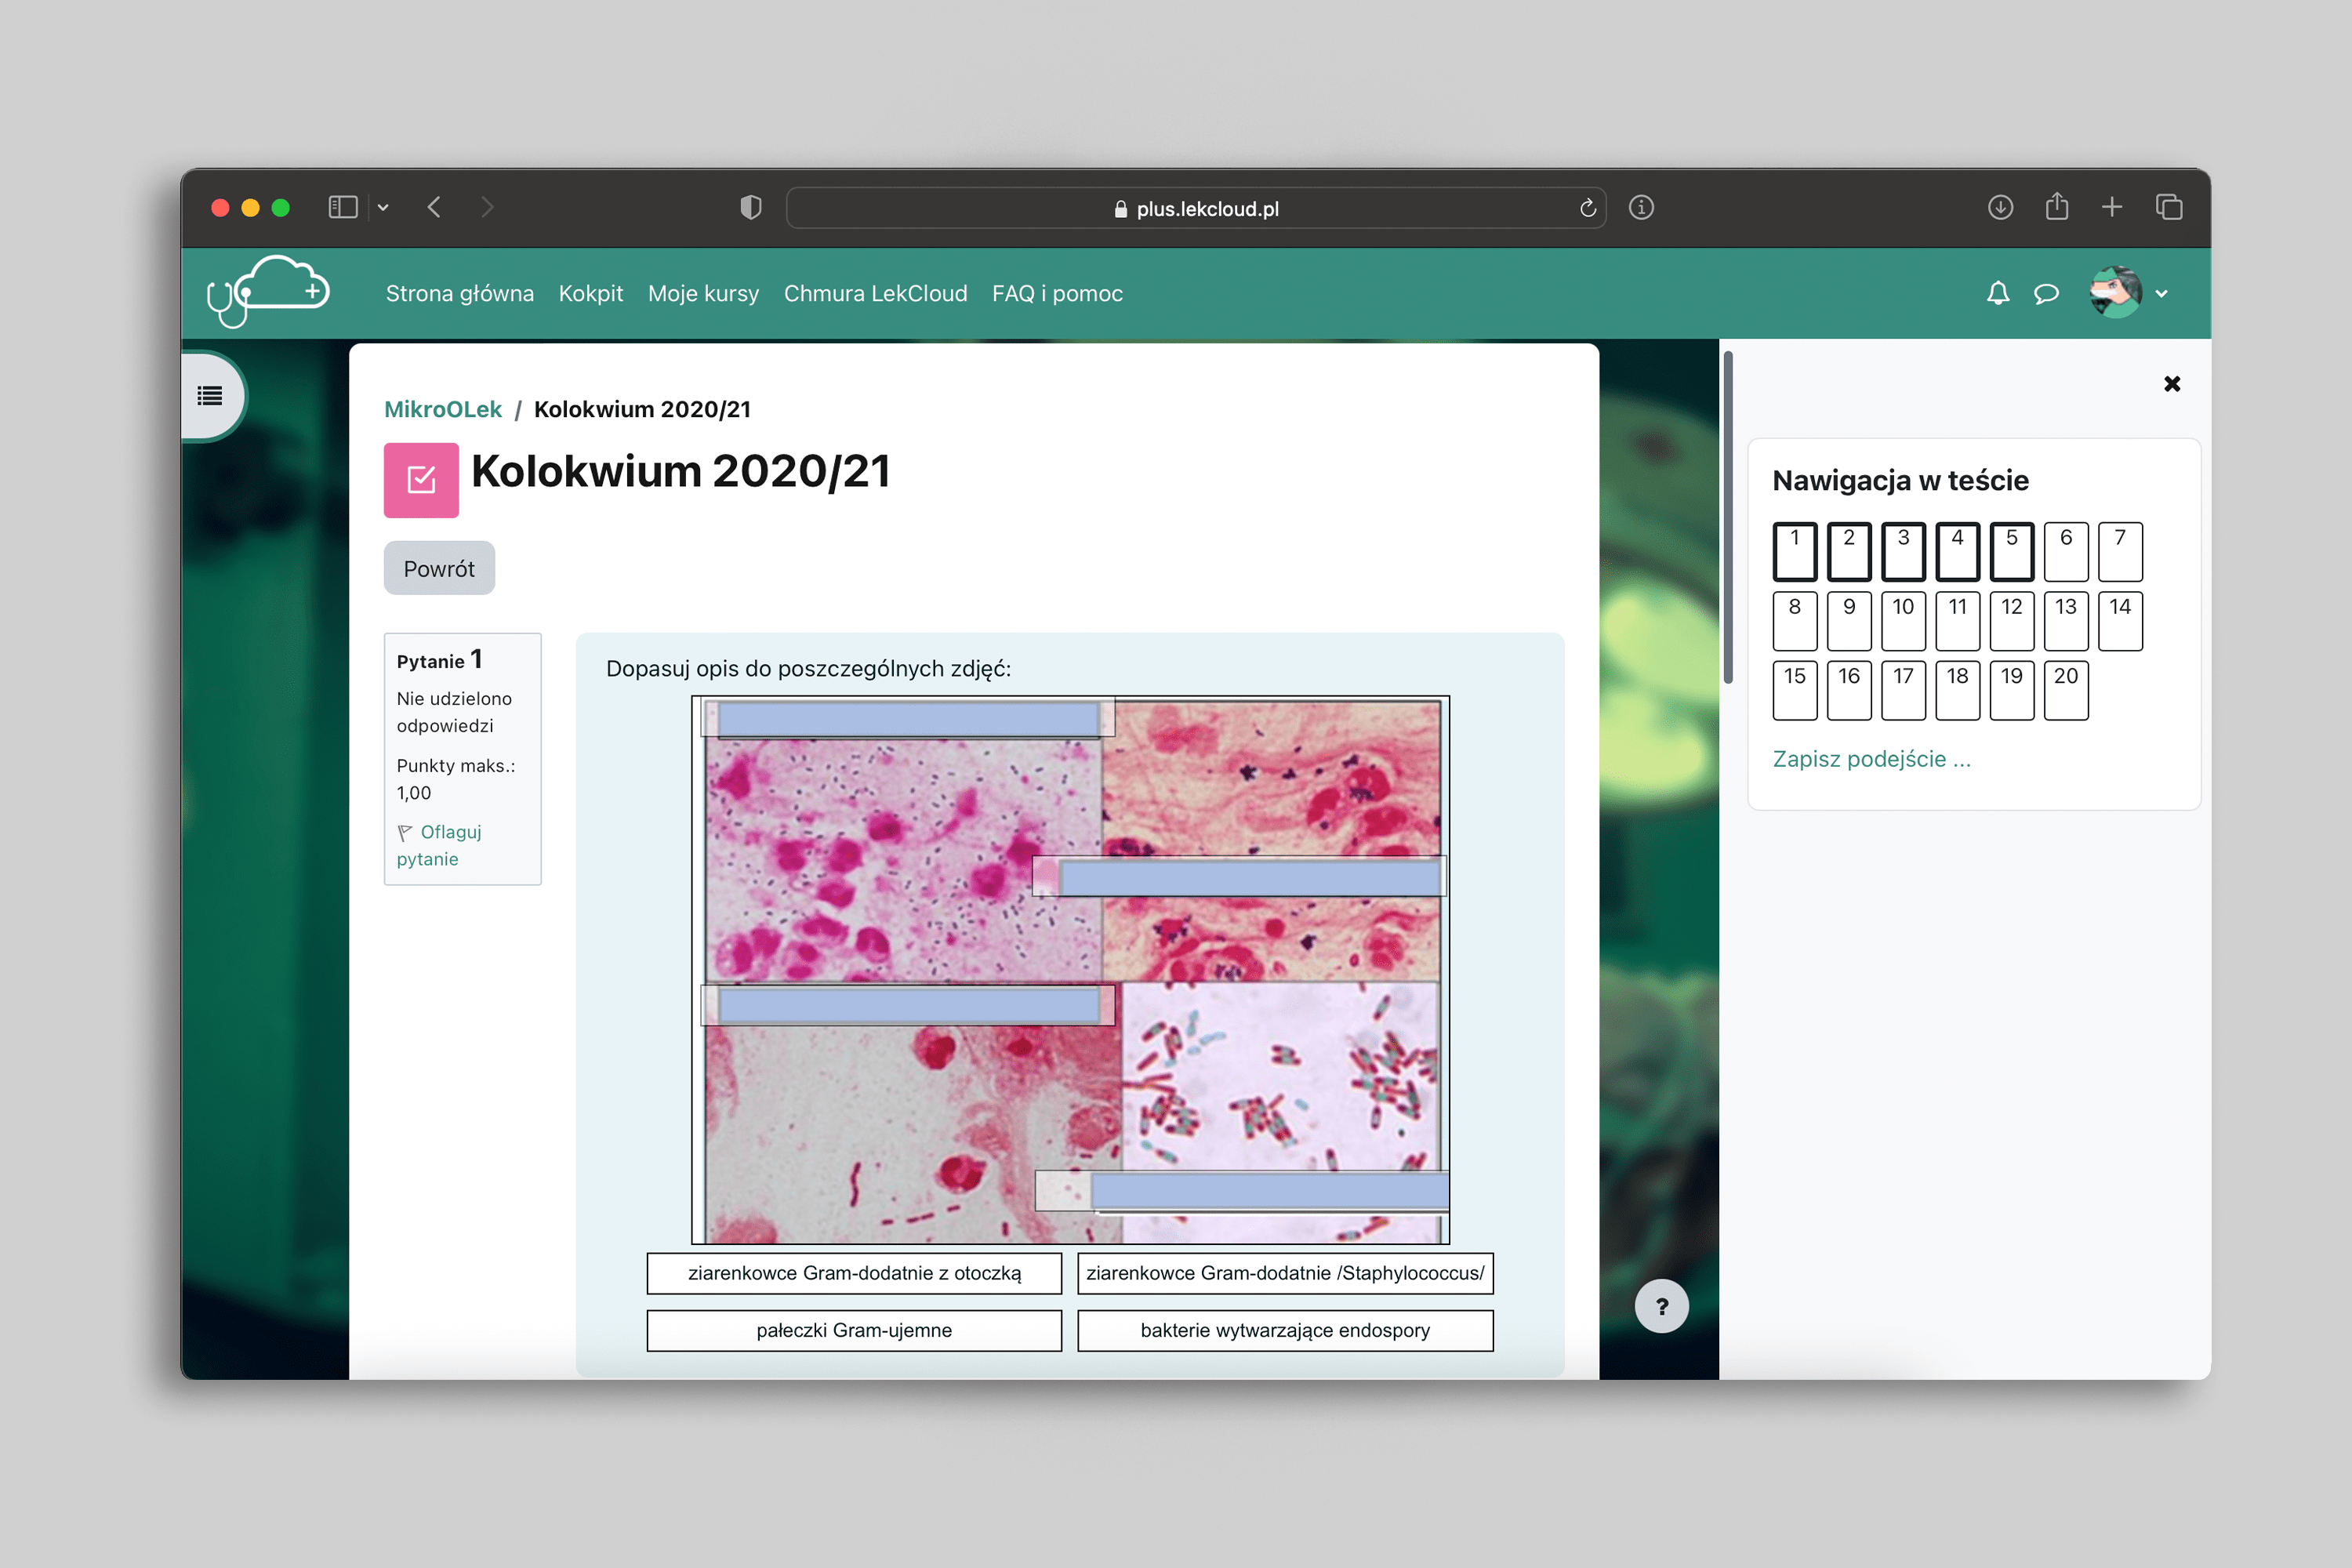Select question 5 in navigation

pyautogui.click(x=2012, y=551)
